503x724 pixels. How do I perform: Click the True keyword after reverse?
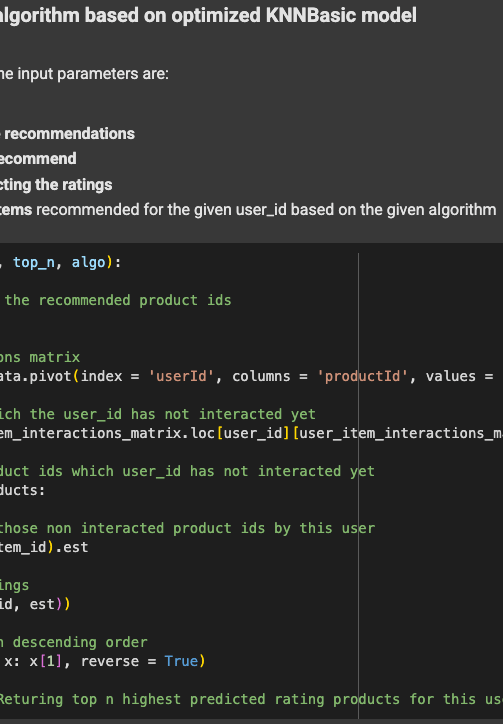click(x=181, y=661)
